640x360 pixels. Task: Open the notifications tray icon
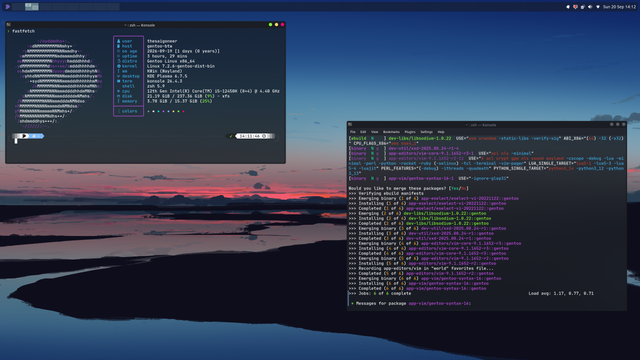(x=568, y=7)
